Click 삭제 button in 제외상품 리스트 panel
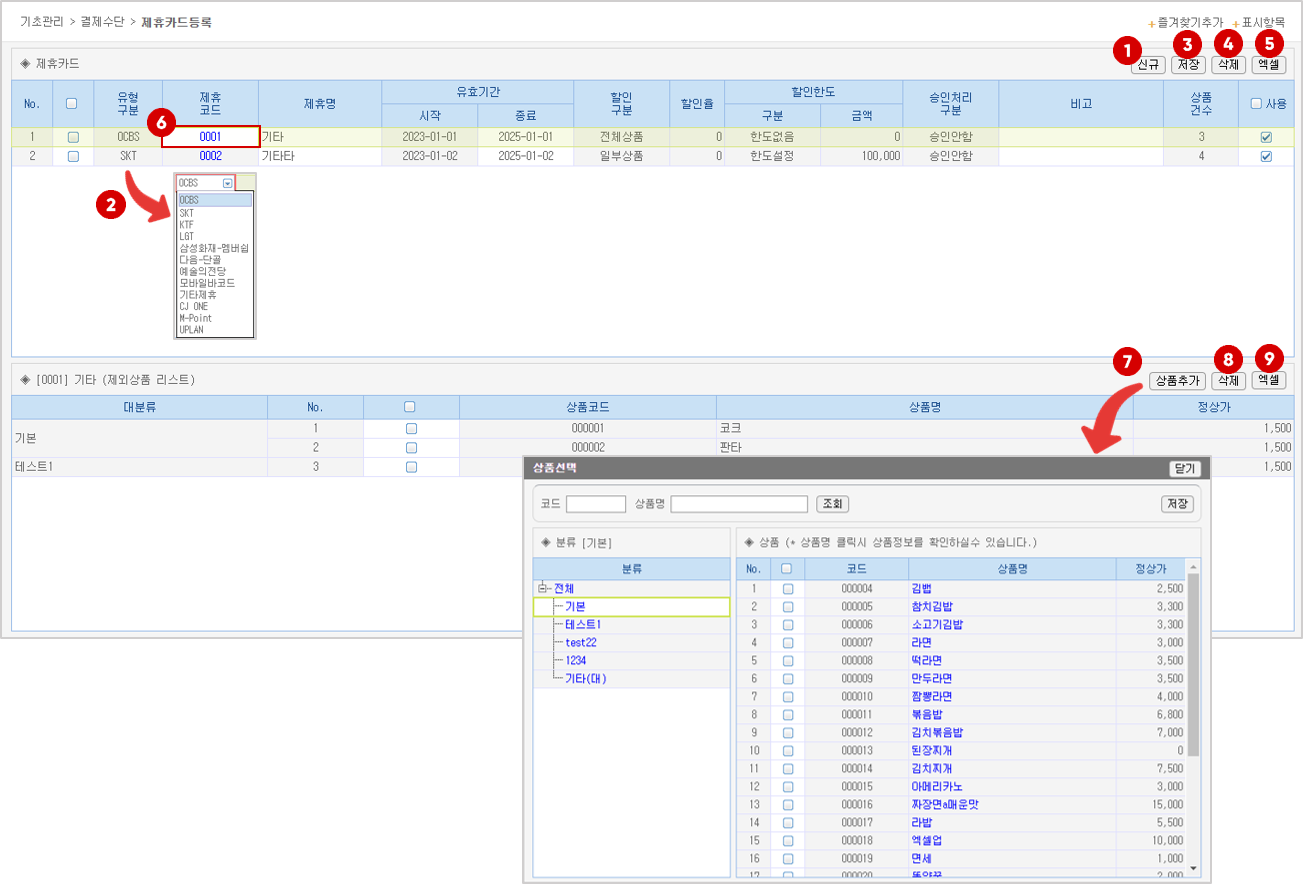The height and width of the screenshot is (884, 1303). (1228, 380)
